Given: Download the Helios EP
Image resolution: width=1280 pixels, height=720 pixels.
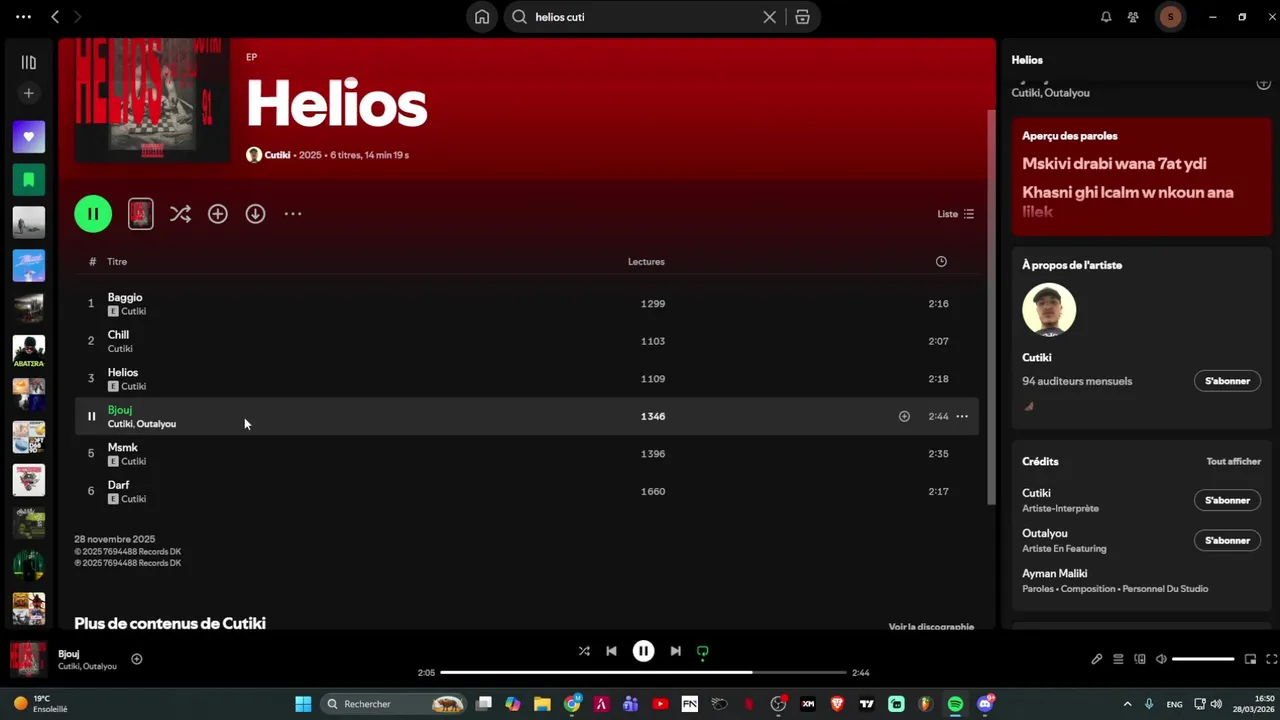Looking at the screenshot, I should coord(256,214).
